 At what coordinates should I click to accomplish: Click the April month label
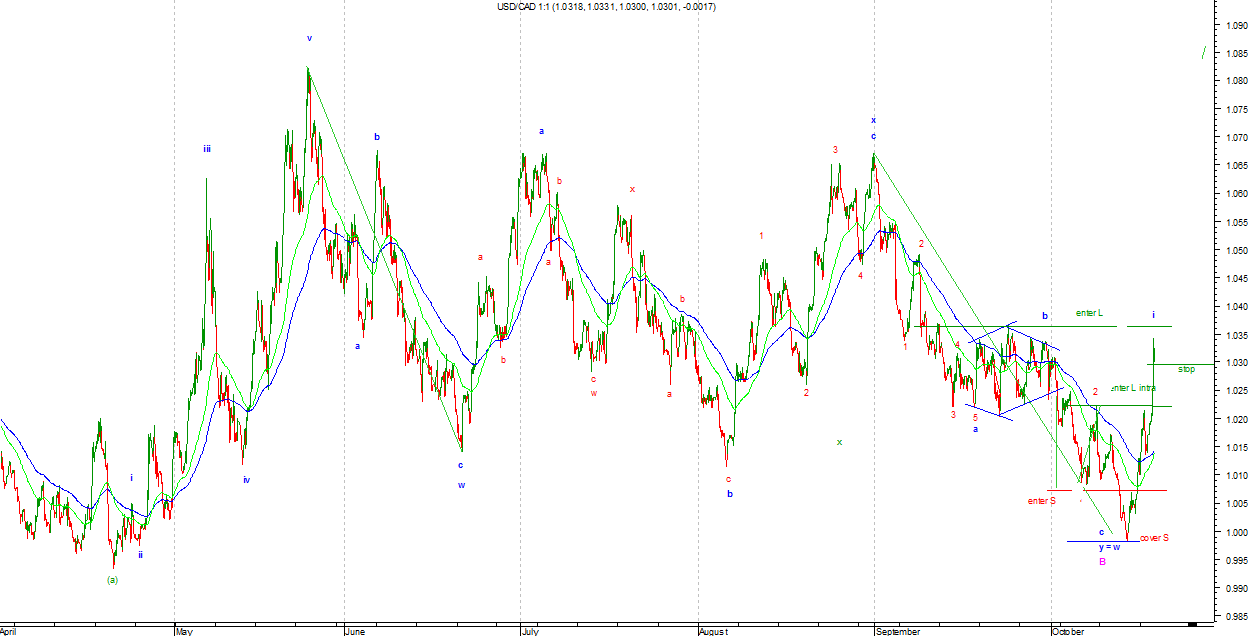click(x=8, y=631)
